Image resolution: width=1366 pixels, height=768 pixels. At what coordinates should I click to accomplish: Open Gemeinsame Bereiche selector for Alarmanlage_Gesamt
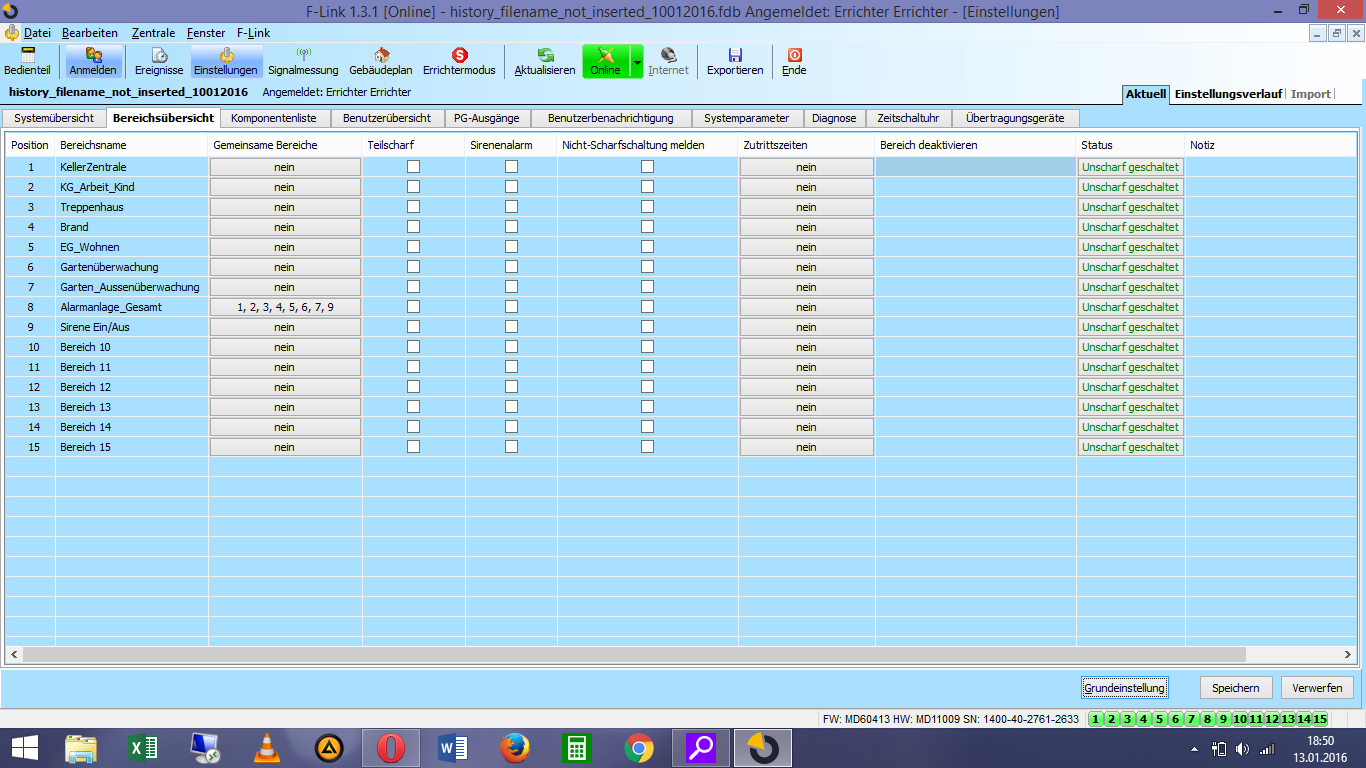[285, 307]
